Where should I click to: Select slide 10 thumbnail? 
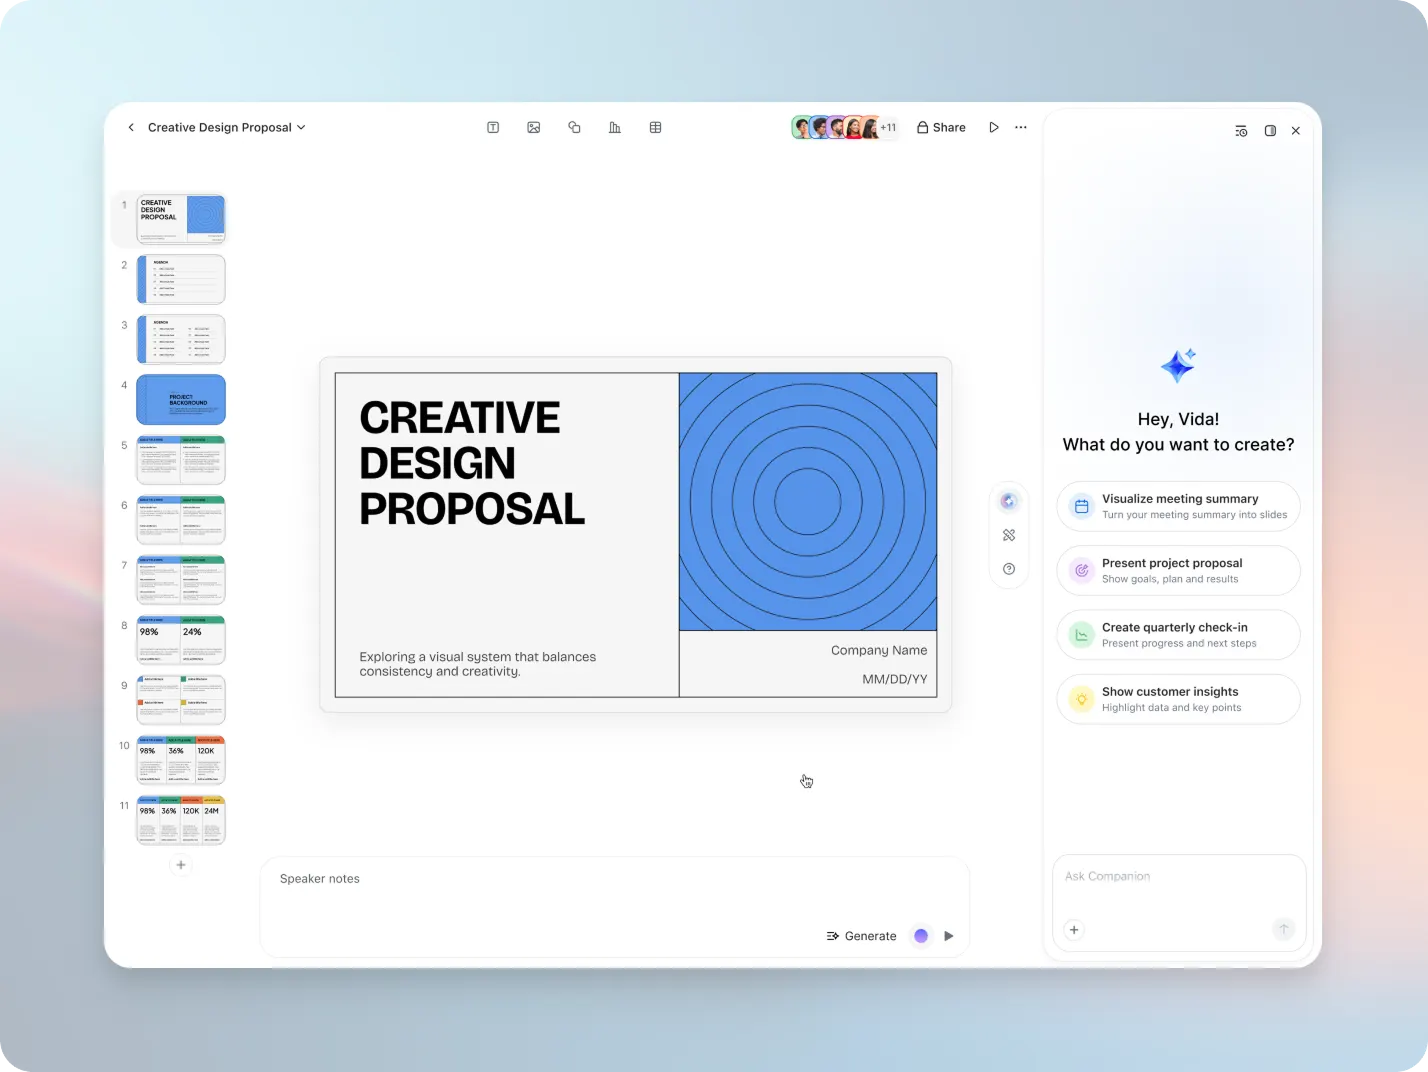click(181, 759)
